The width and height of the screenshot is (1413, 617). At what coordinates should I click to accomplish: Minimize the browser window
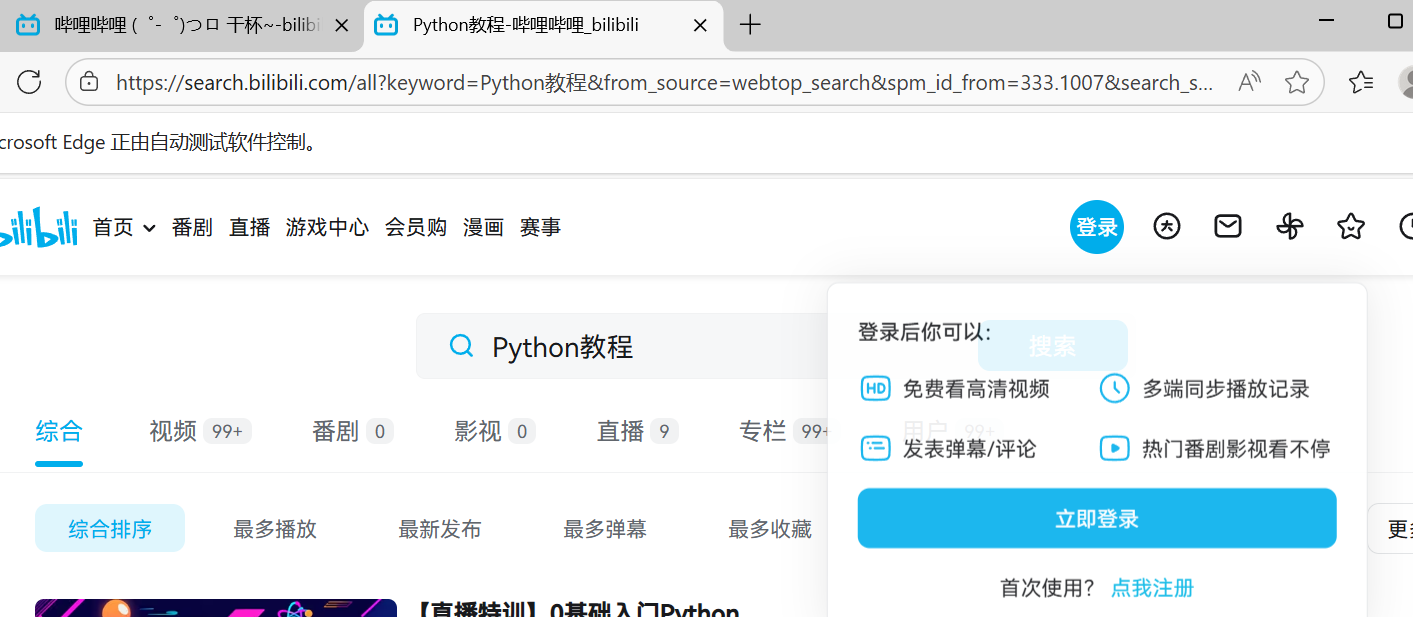click(x=1328, y=21)
